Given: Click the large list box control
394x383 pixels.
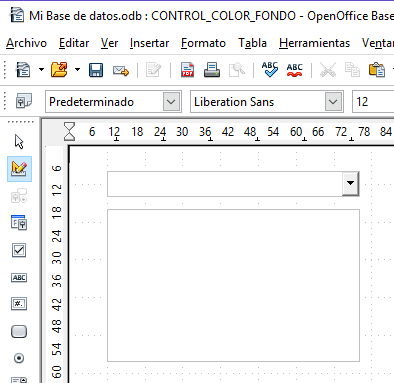Looking at the screenshot, I should click(233, 285).
